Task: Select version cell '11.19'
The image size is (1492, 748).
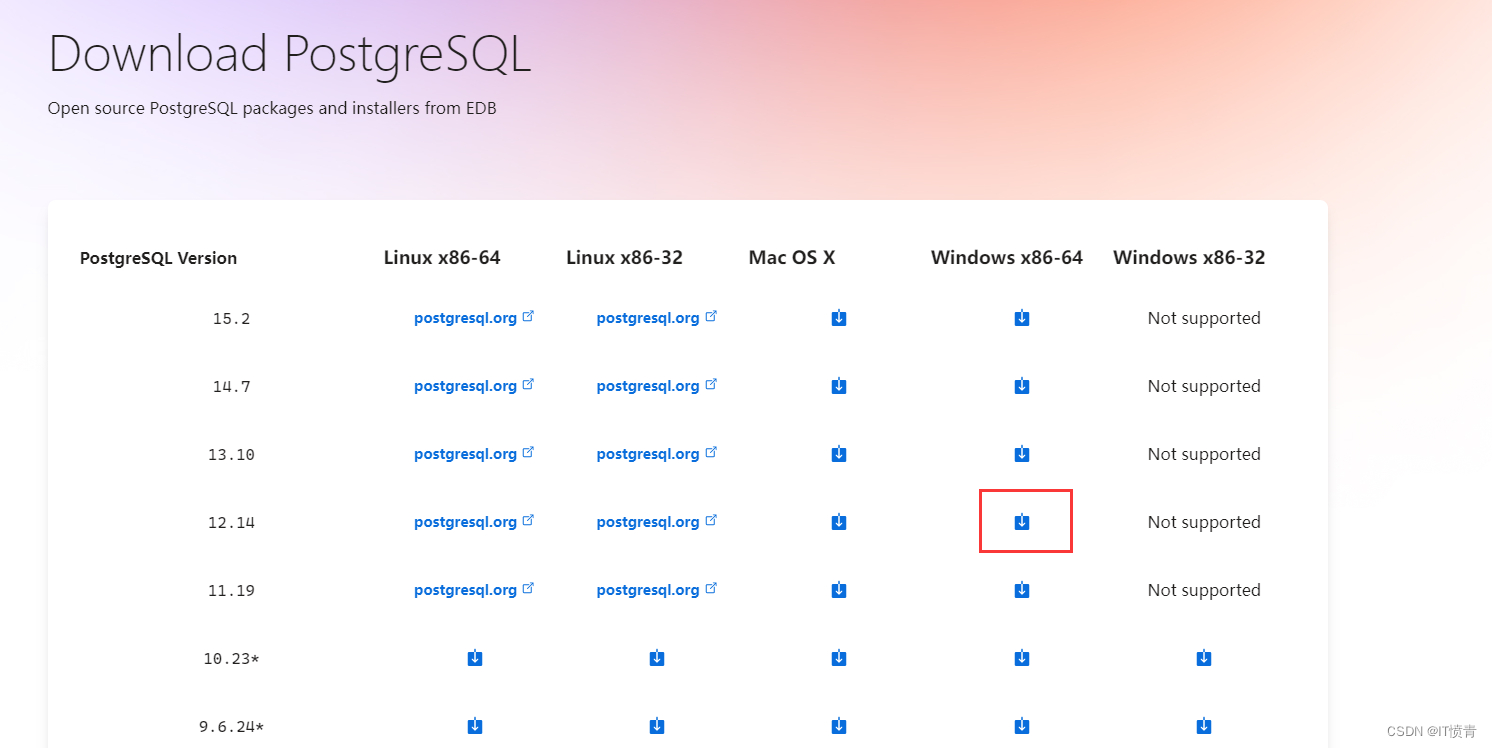Action: tap(231, 591)
